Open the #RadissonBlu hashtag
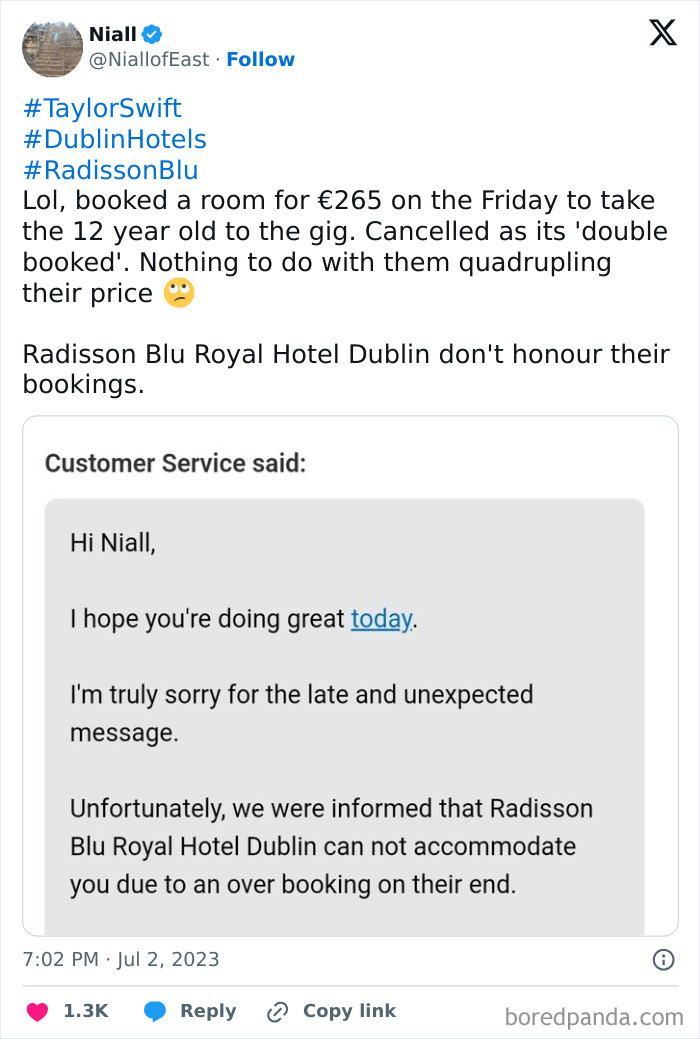The width and height of the screenshot is (700, 1039). click(109, 170)
